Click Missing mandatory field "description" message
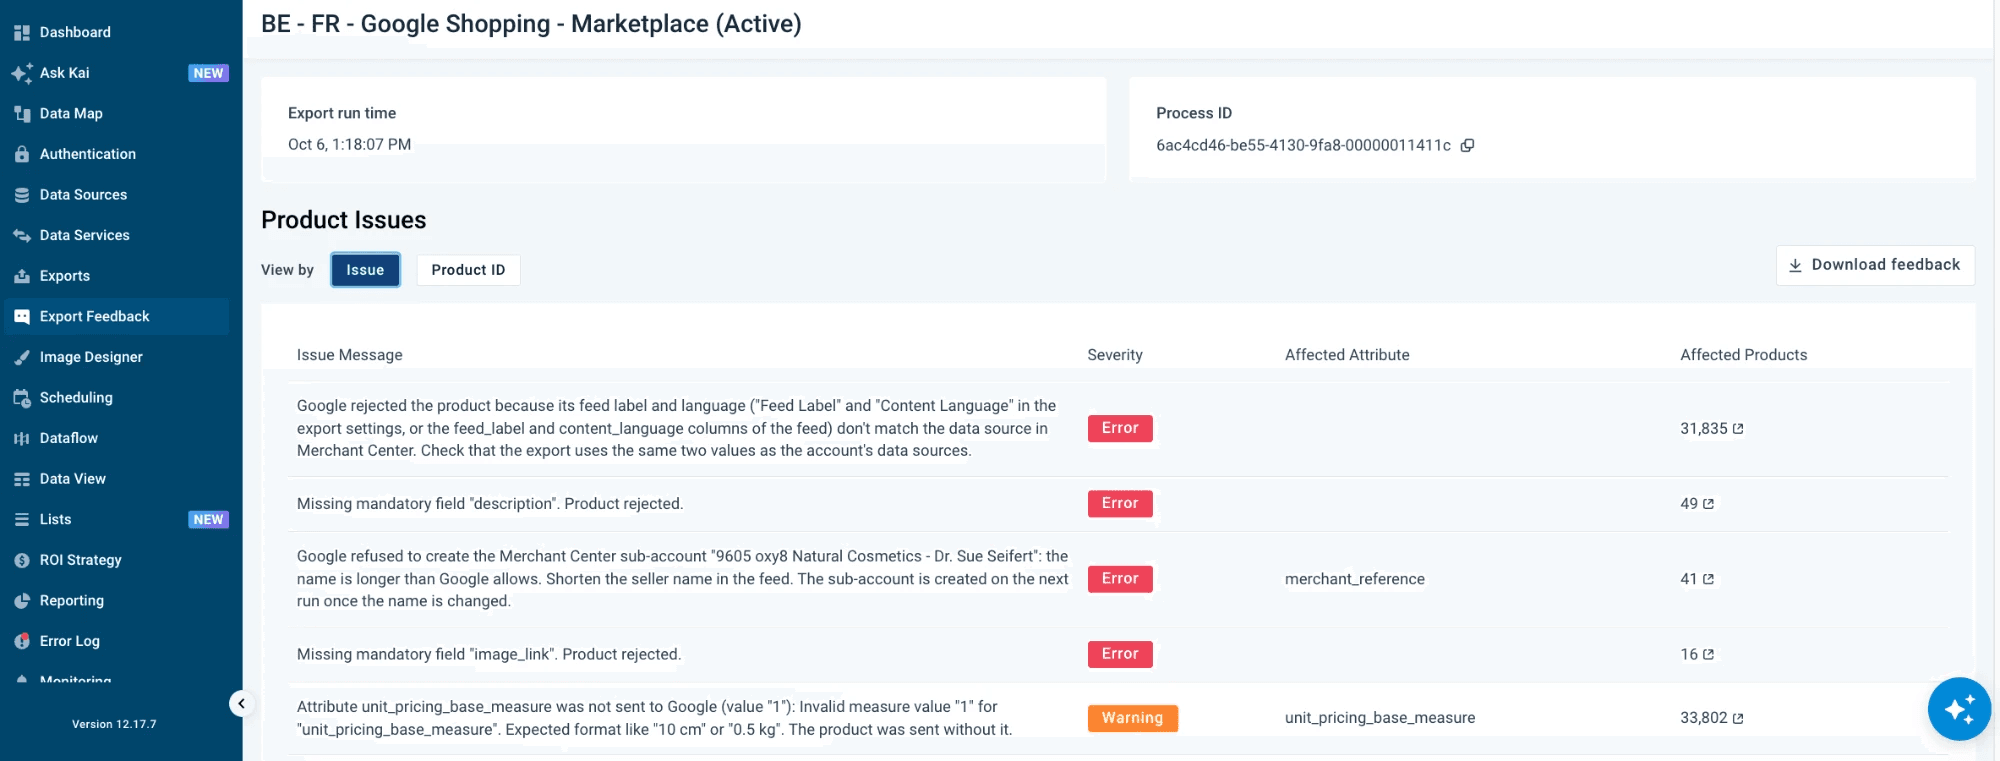 (490, 504)
